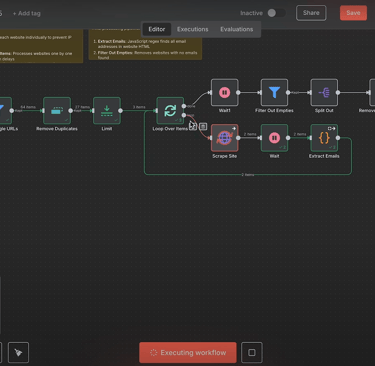Click the Share button
The image size is (375, 366).
(x=311, y=13)
